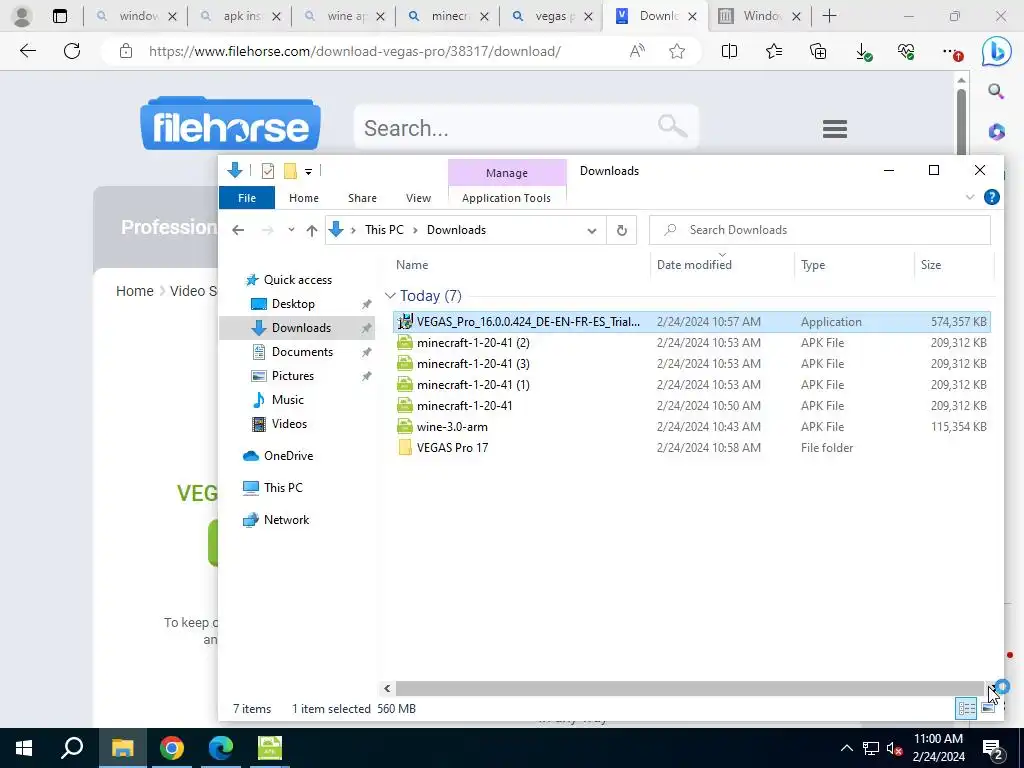Open a new Edge tab
This screenshot has height=768, width=1024.
829,16
